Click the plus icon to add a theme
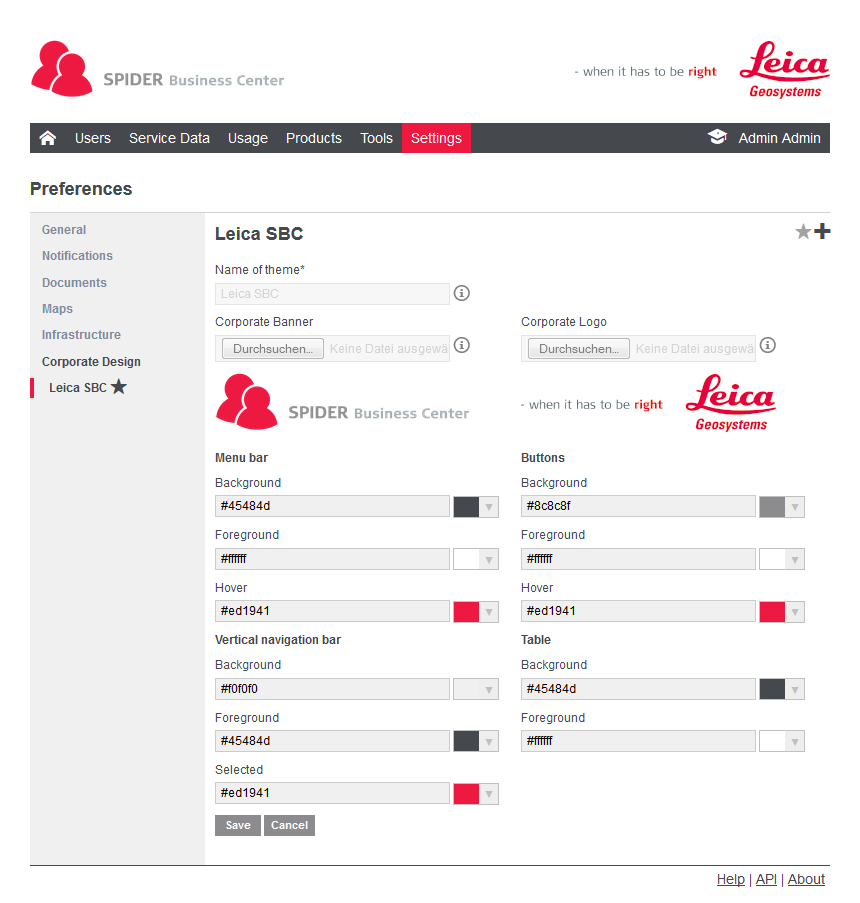Image resolution: width=860 pixels, height=903 pixels. coord(822,232)
